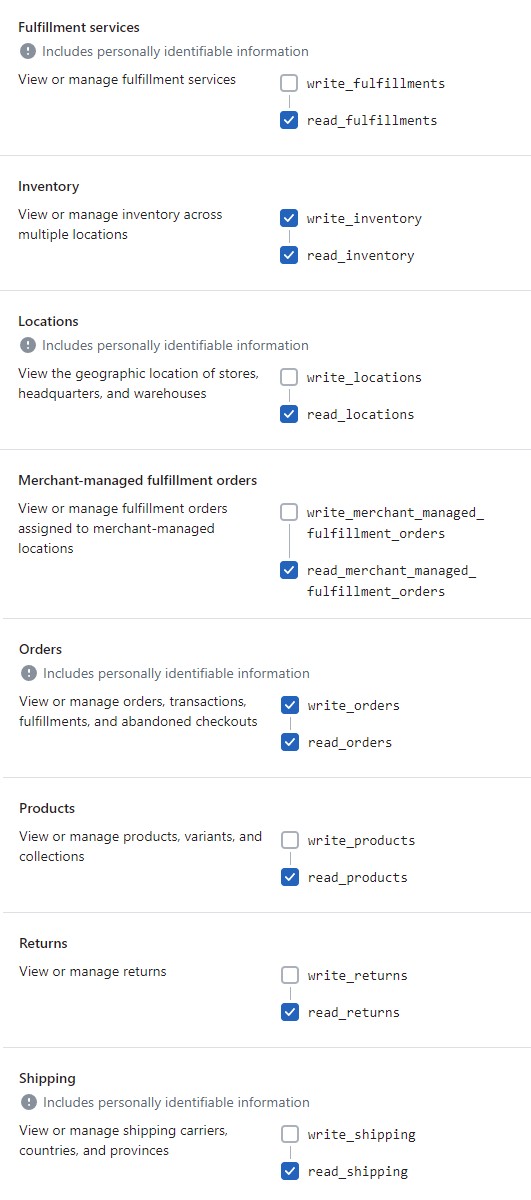Toggle the read_orders checkbox
The image size is (531, 1200).
tap(290, 742)
